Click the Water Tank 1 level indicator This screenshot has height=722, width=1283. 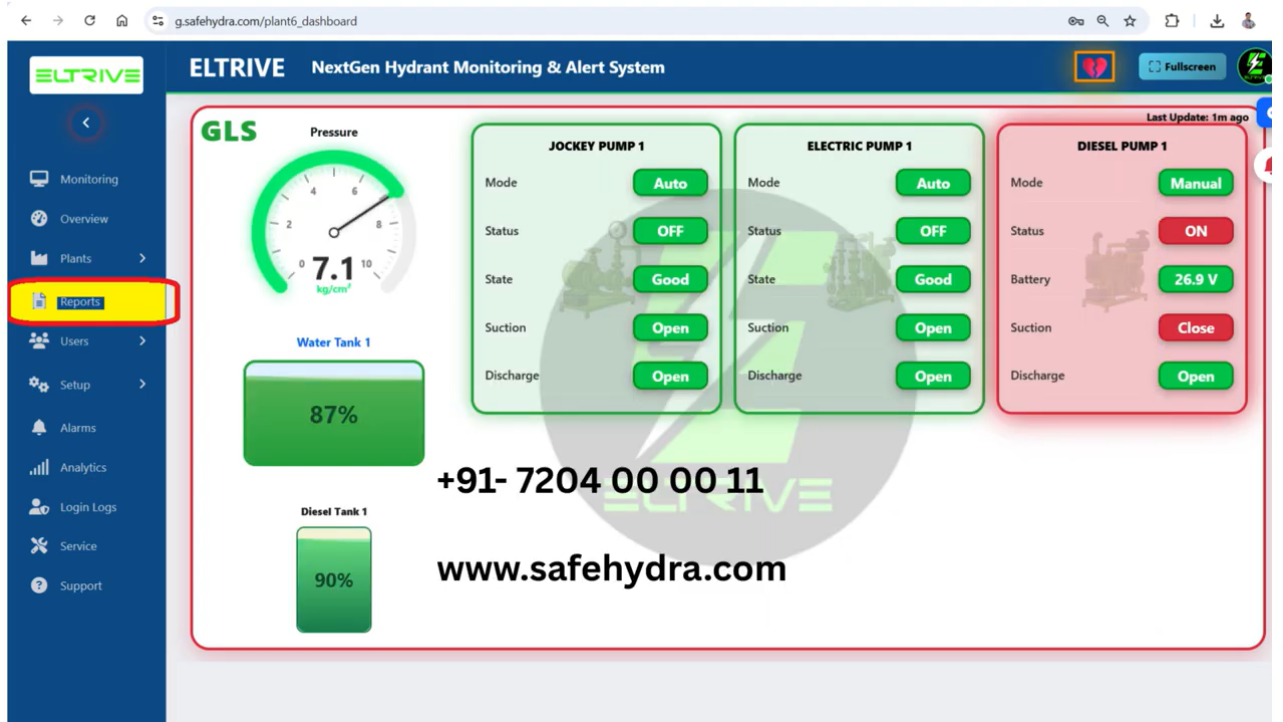(333, 413)
